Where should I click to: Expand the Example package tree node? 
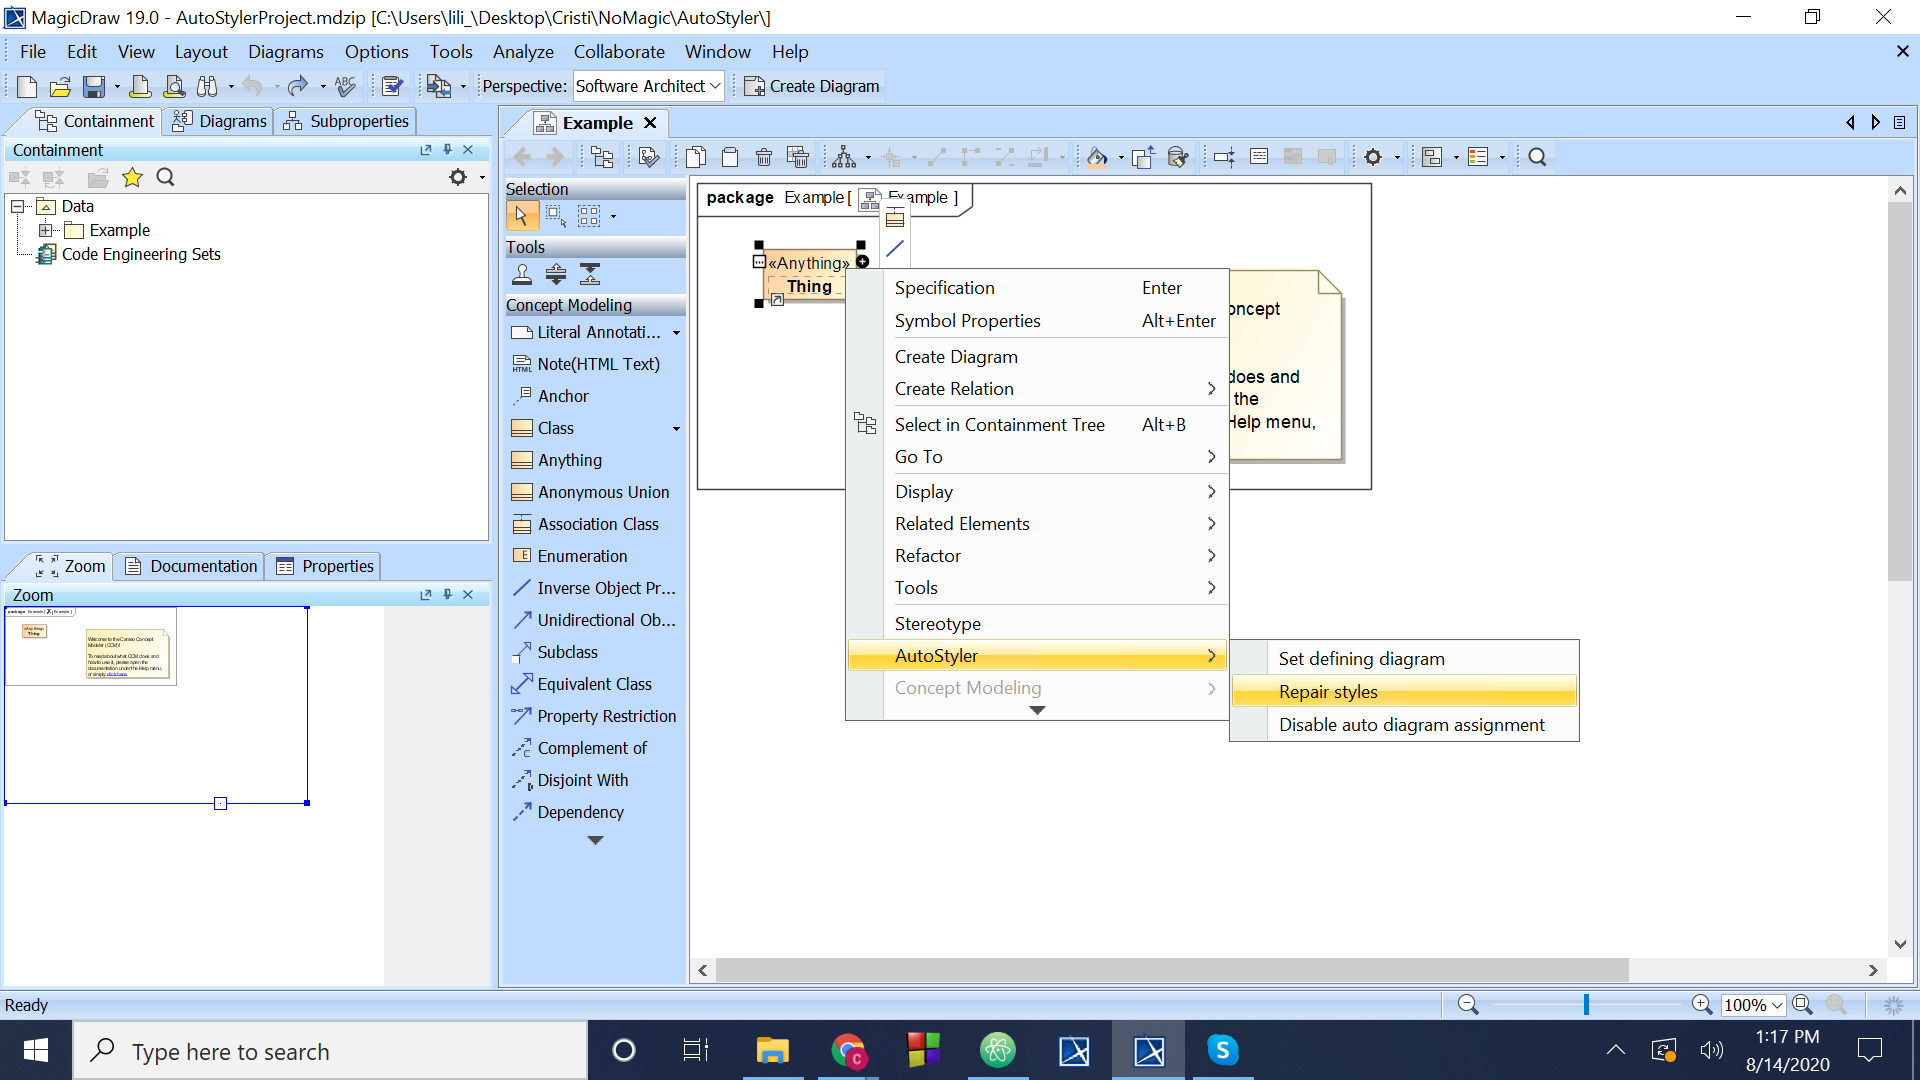click(x=45, y=230)
